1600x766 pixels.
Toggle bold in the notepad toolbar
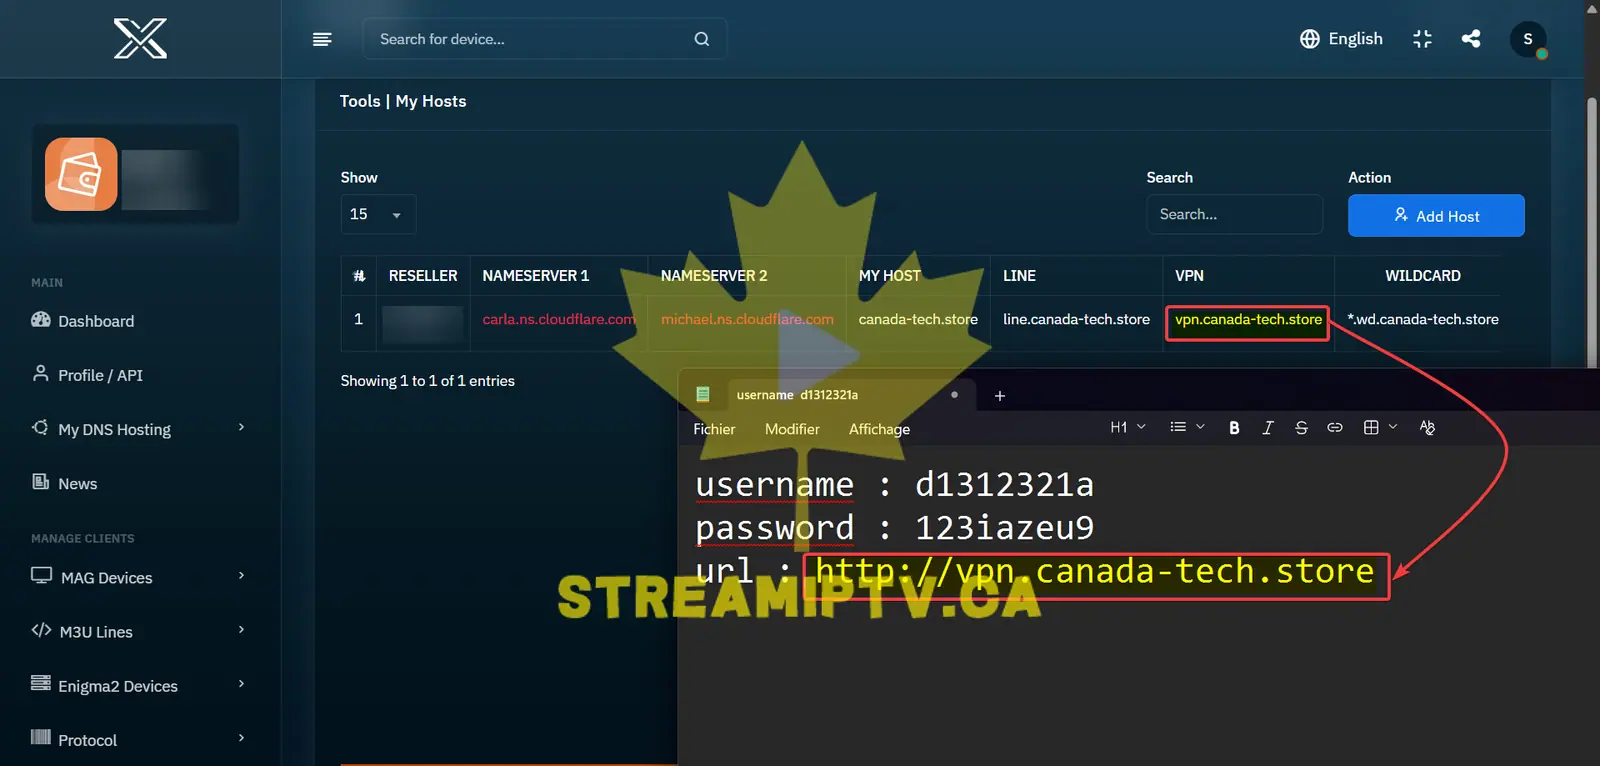1234,428
